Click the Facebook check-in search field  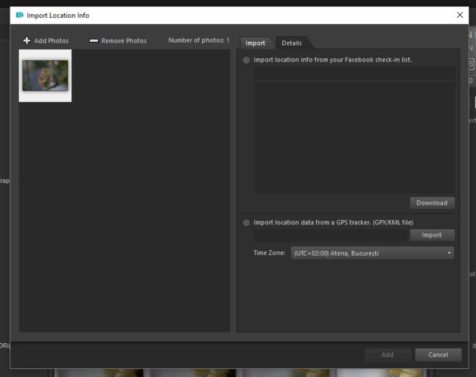[355, 73]
